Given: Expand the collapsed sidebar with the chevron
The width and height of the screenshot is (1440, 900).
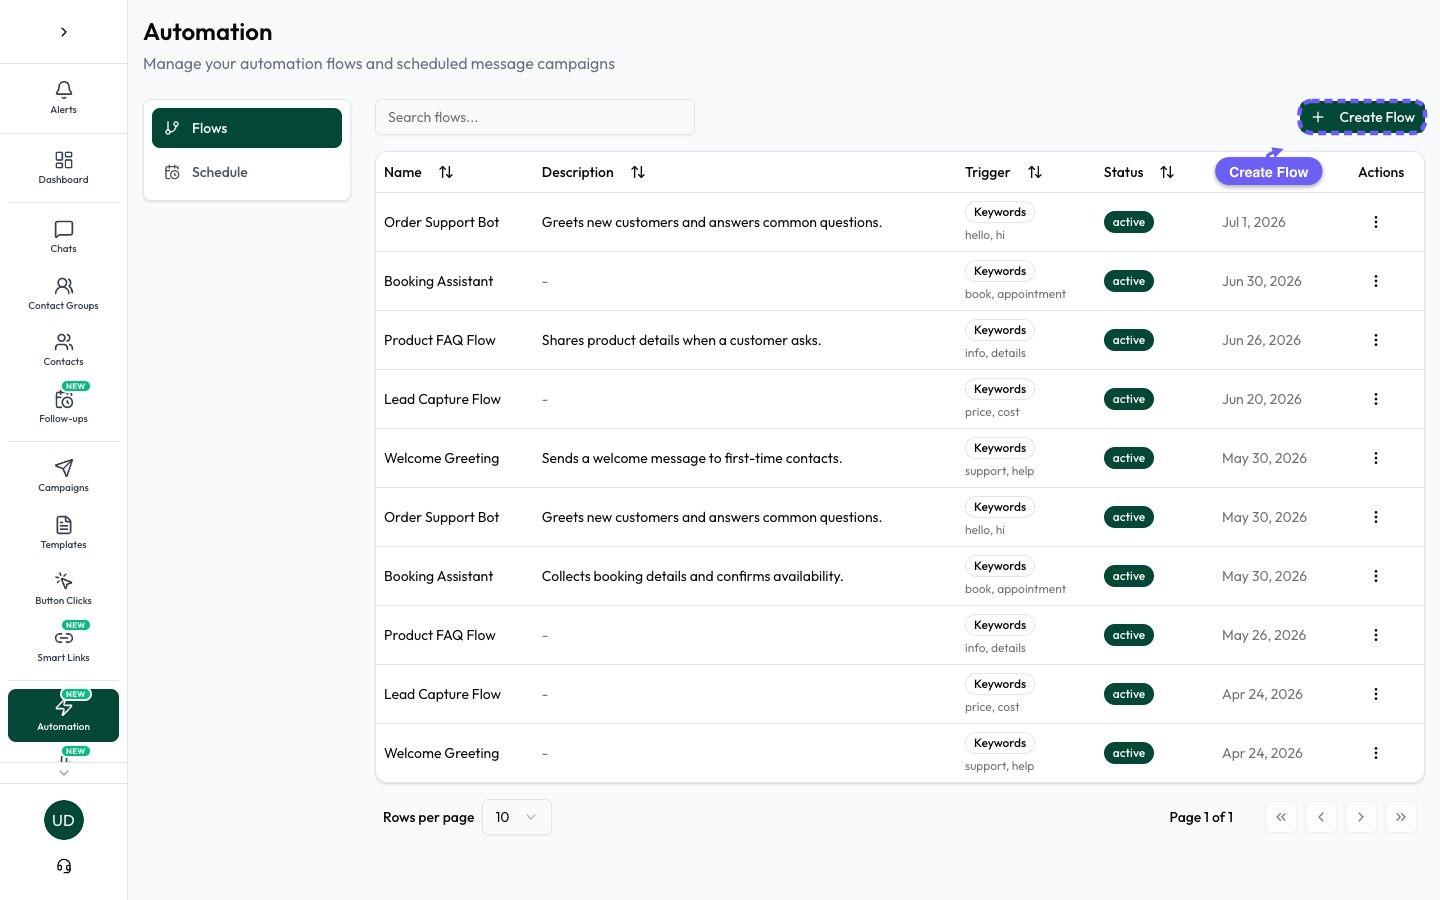Looking at the screenshot, I should 64,32.
